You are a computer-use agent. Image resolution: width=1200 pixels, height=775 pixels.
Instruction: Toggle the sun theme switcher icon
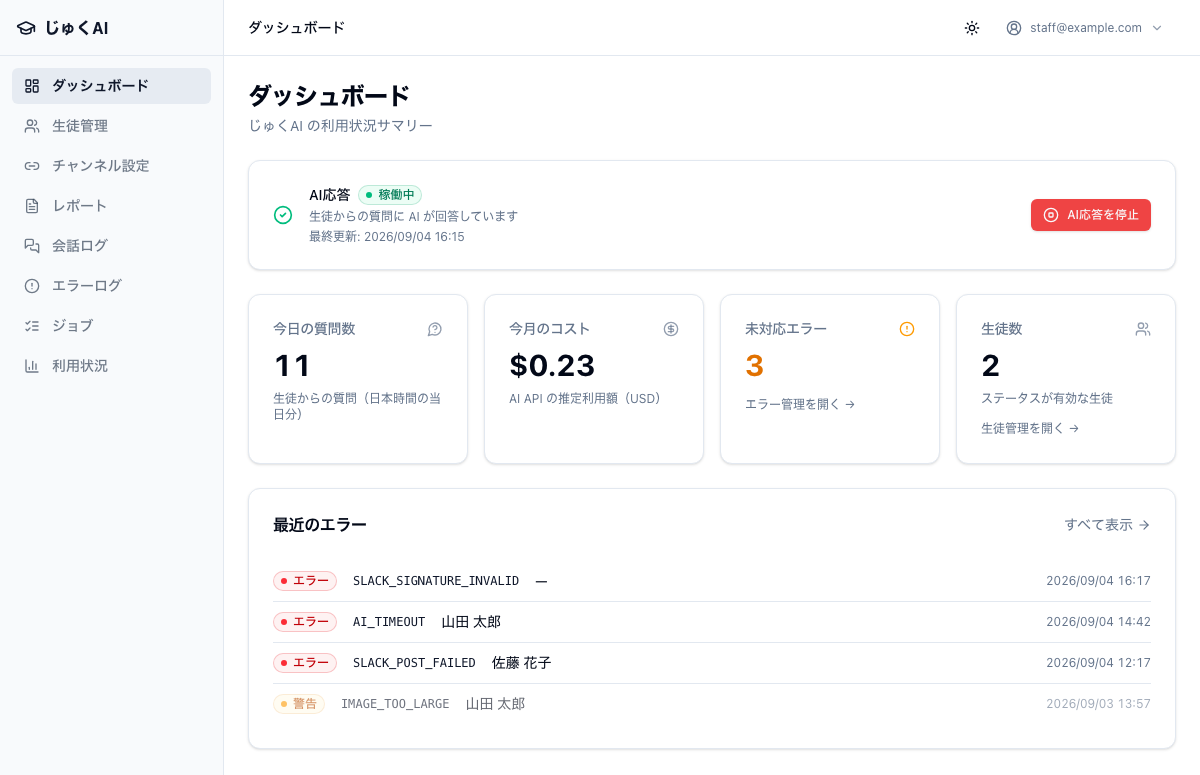pyautogui.click(x=972, y=28)
